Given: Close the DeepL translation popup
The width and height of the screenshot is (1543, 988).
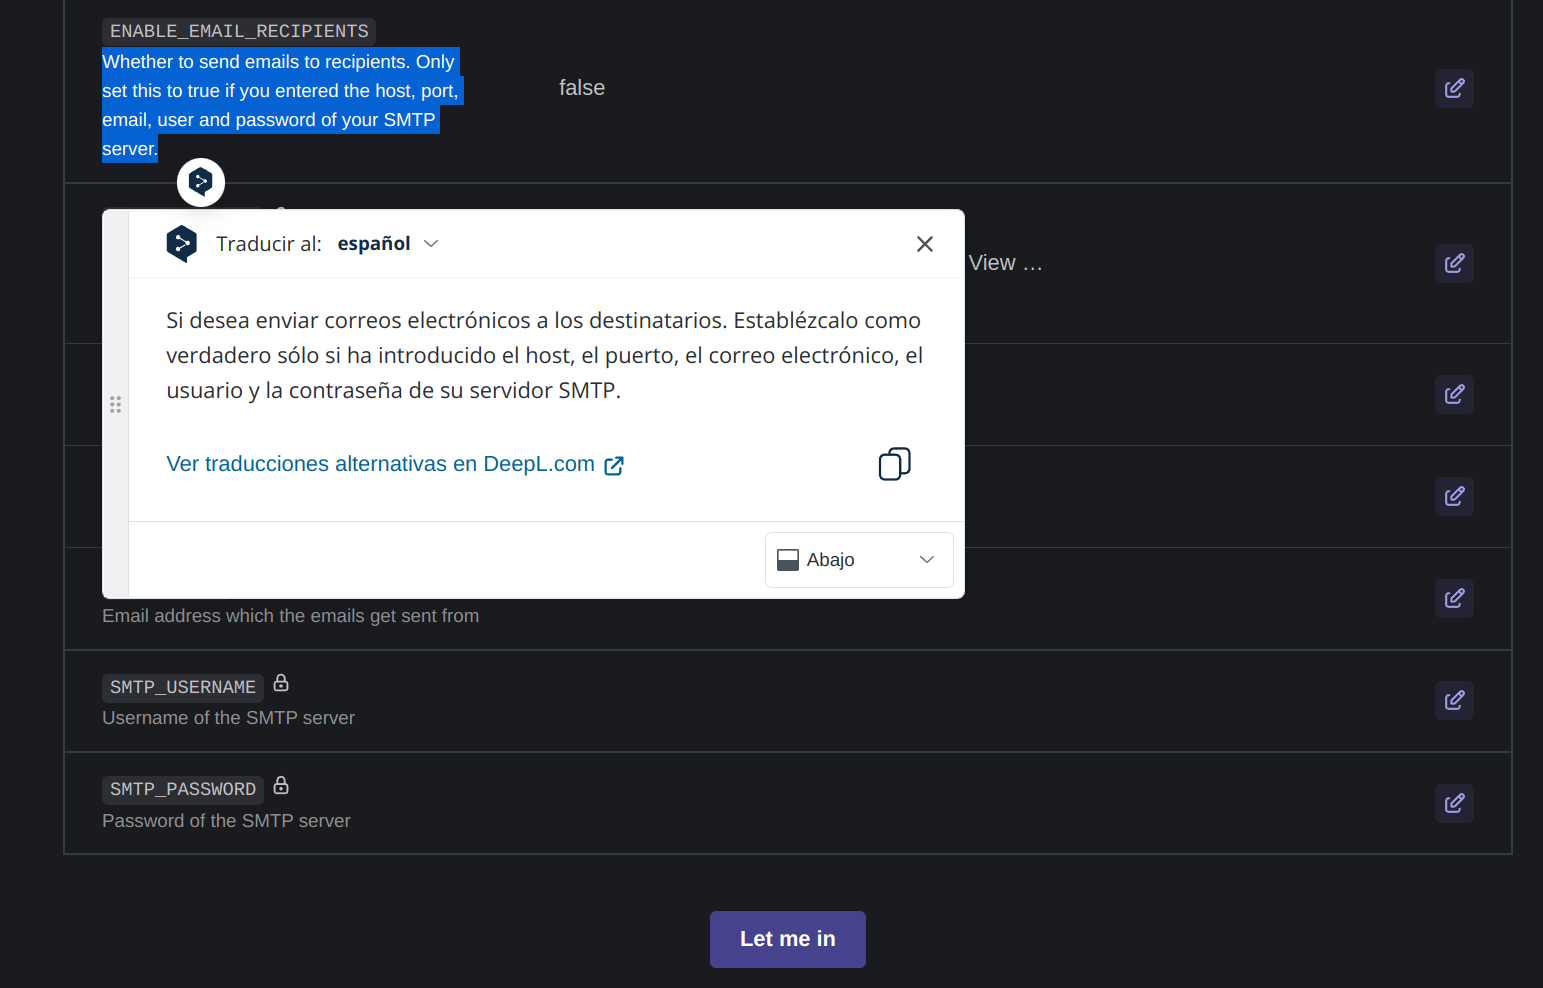Looking at the screenshot, I should 925,244.
